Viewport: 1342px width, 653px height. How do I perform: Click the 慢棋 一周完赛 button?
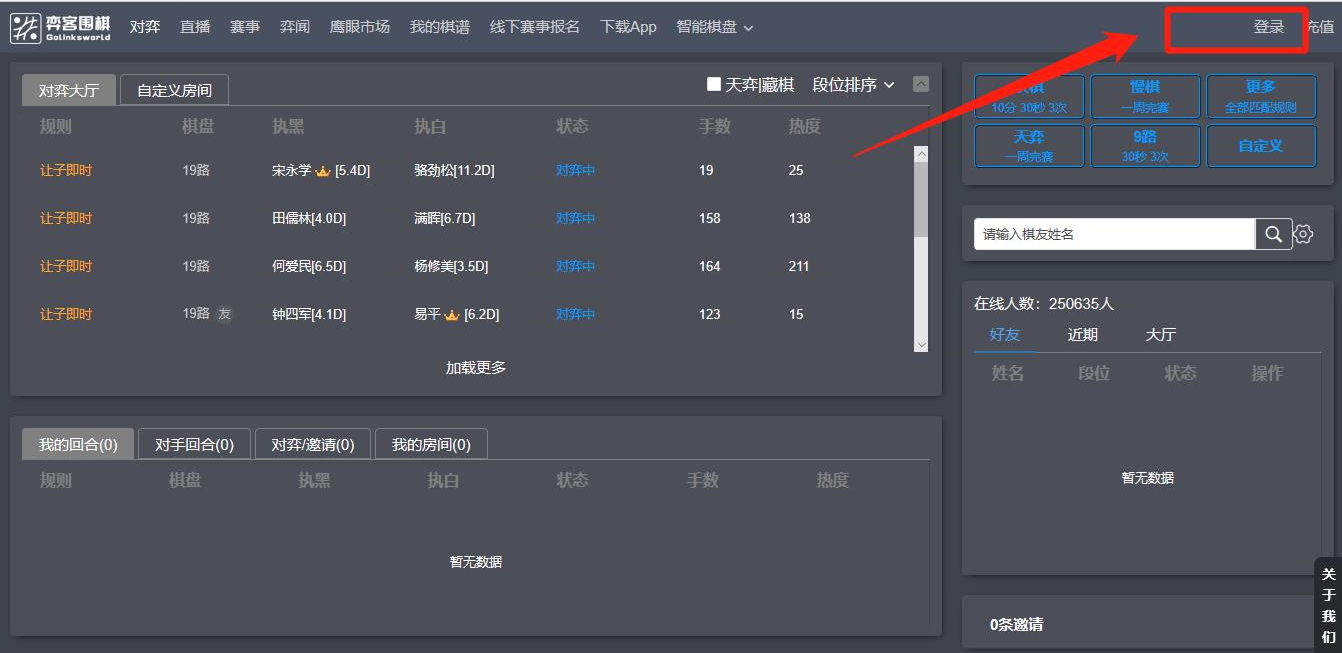pyautogui.click(x=1145, y=96)
